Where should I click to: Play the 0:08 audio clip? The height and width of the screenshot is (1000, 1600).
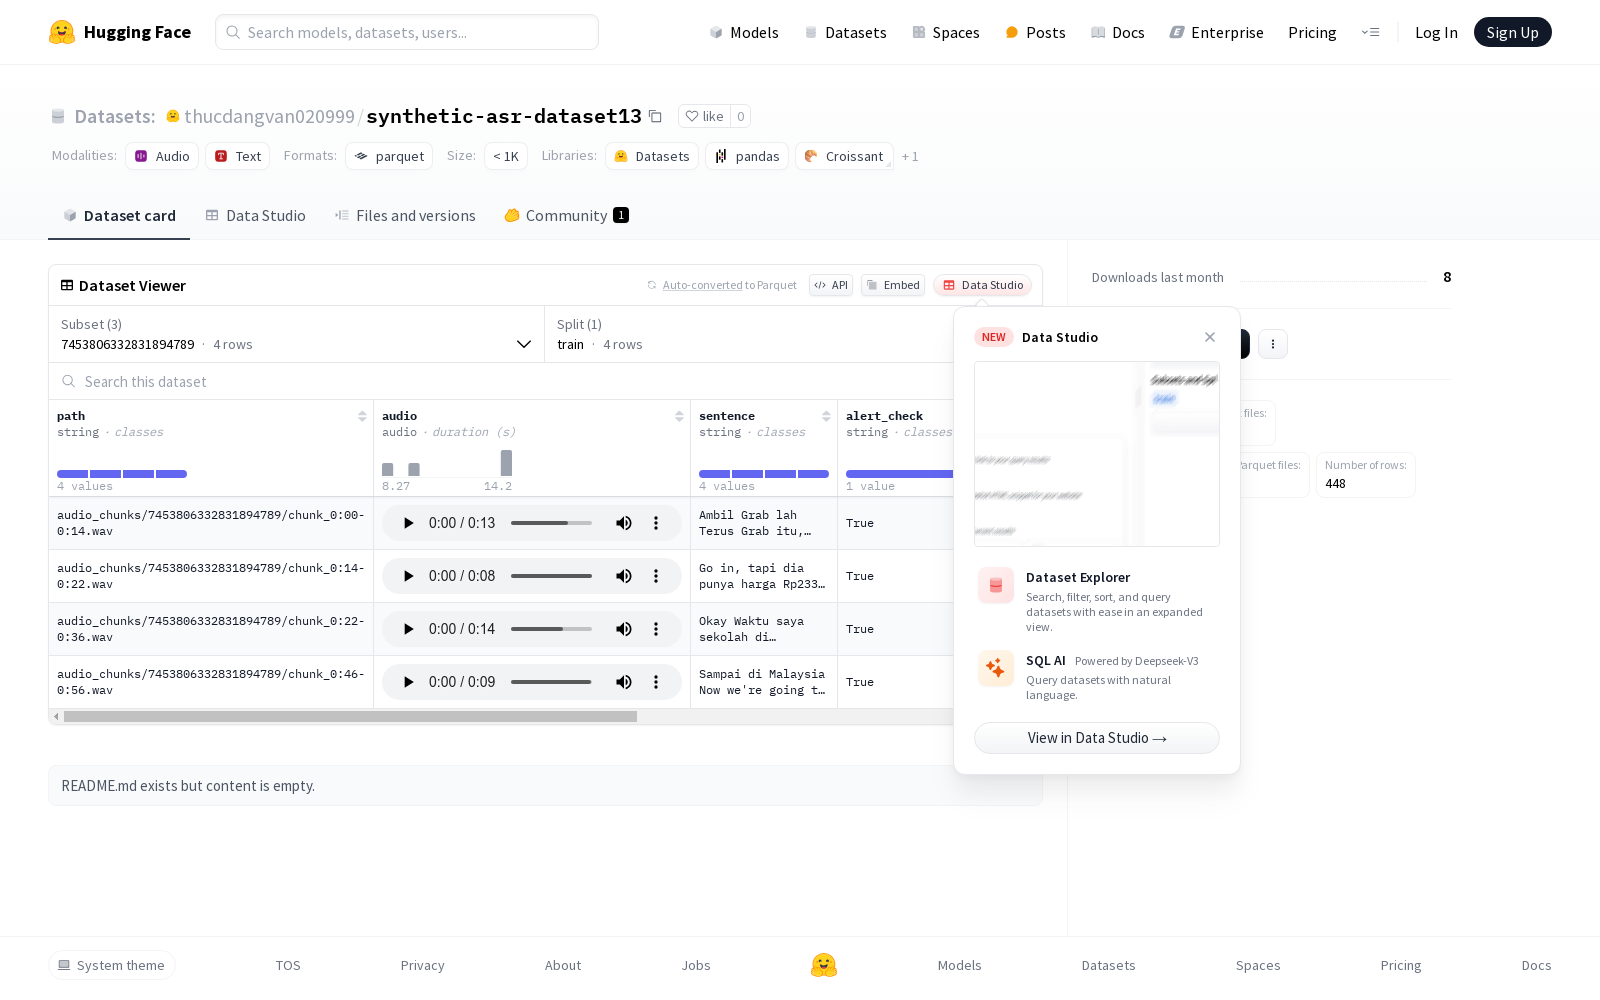point(408,576)
